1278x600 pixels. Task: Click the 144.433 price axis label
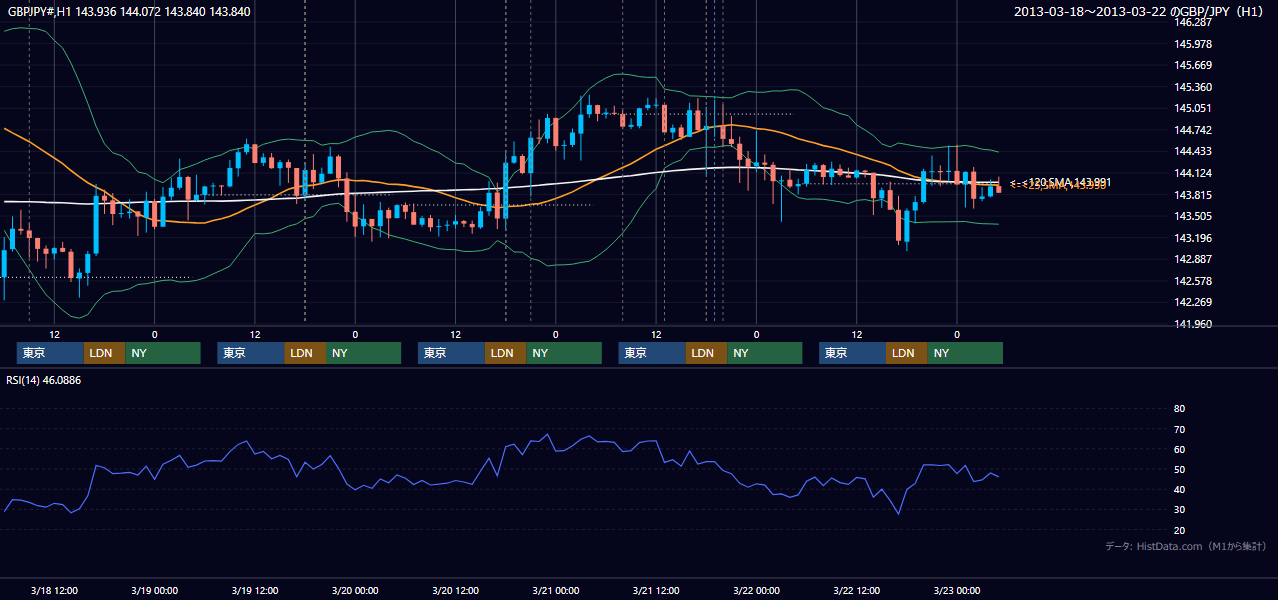coord(1193,151)
